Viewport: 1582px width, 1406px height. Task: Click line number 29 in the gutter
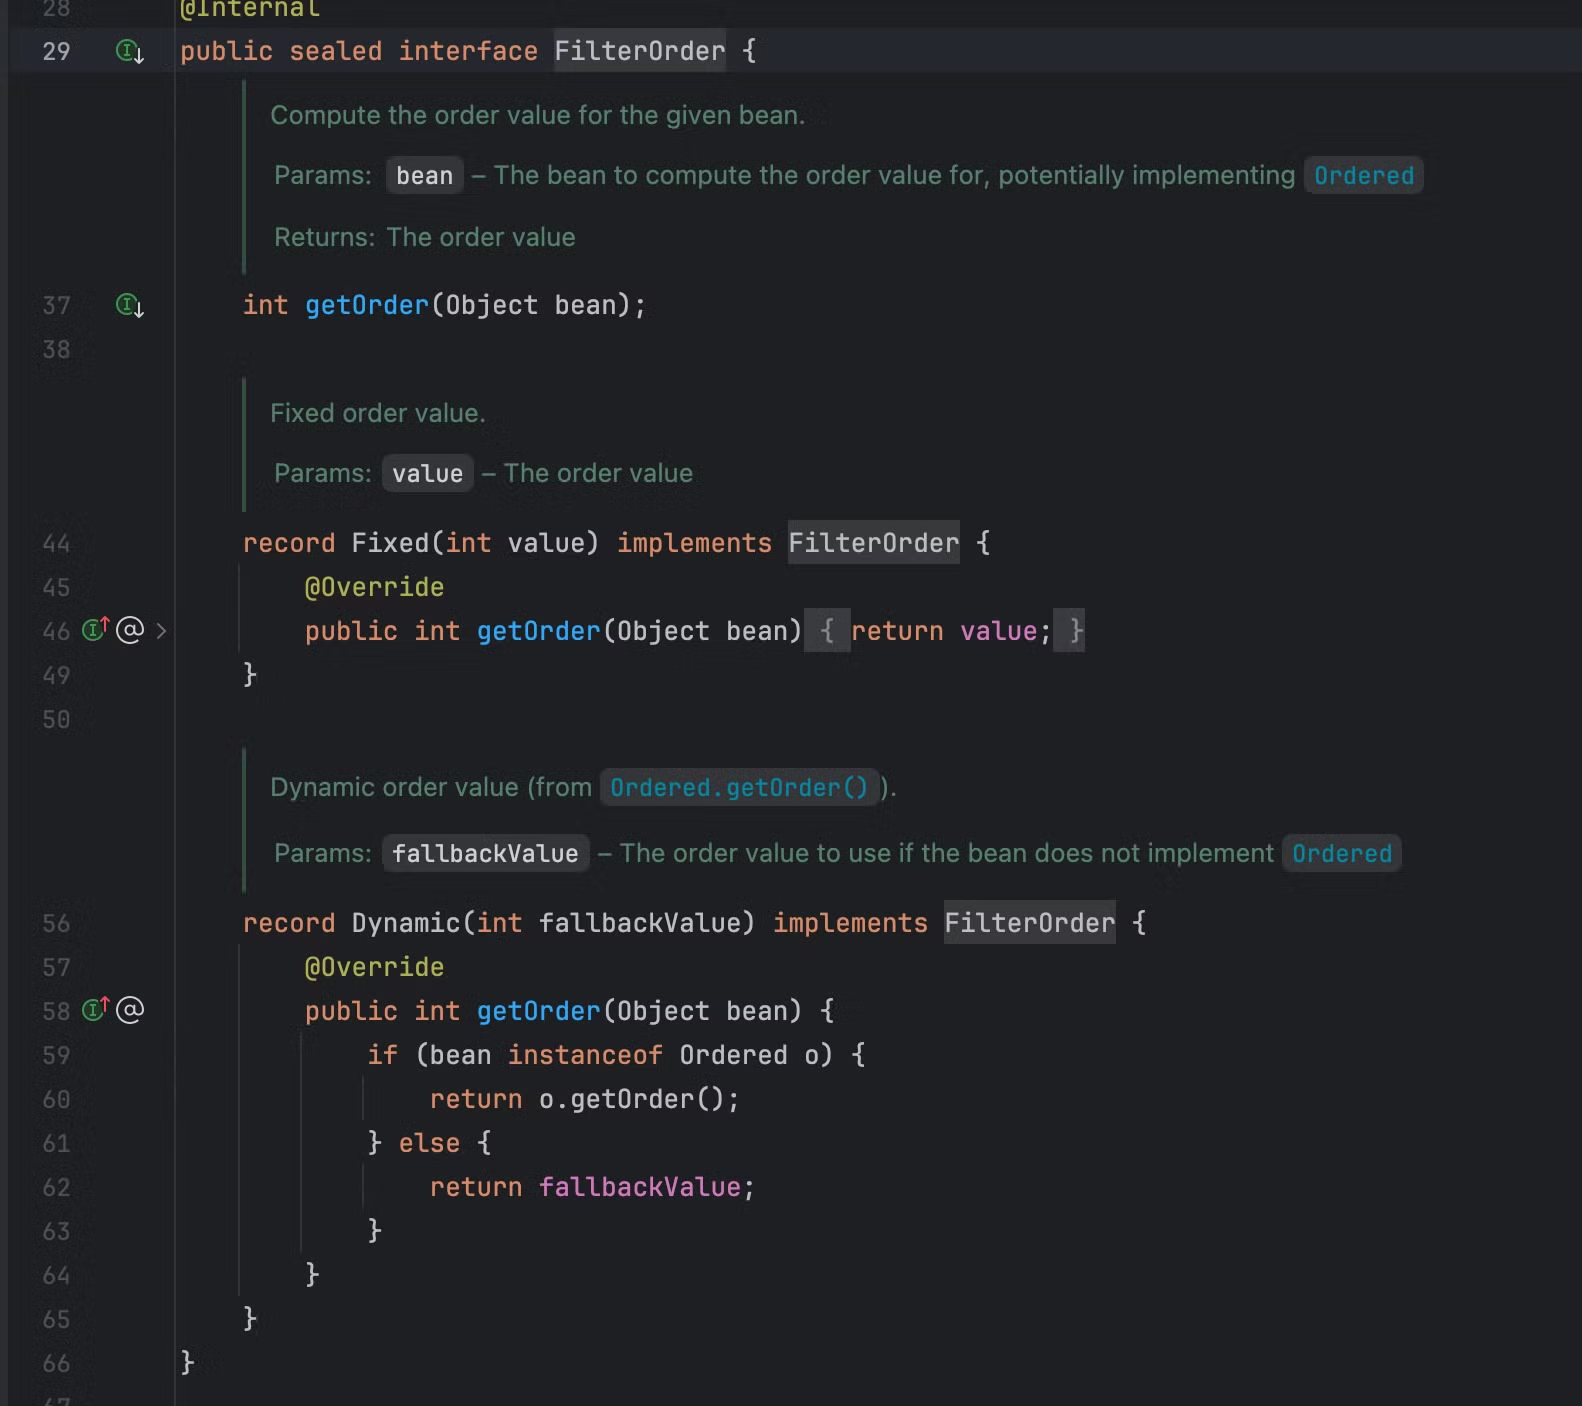tap(56, 51)
